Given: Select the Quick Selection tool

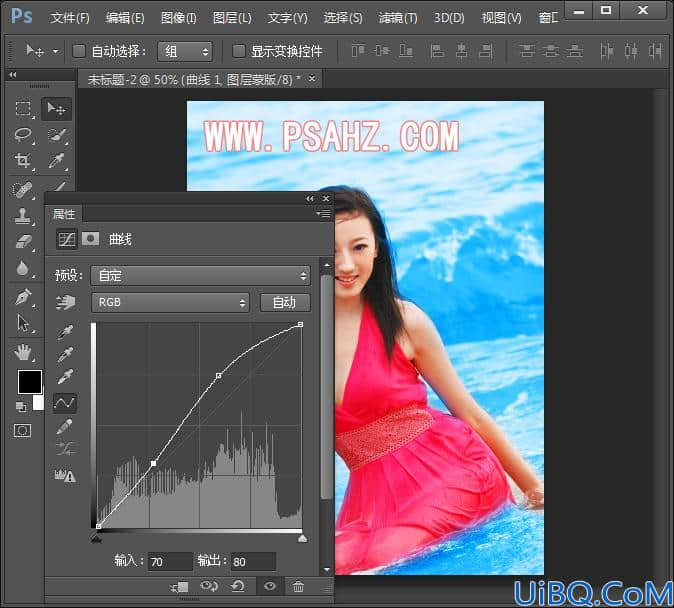Looking at the screenshot, I should click(56, 135).
